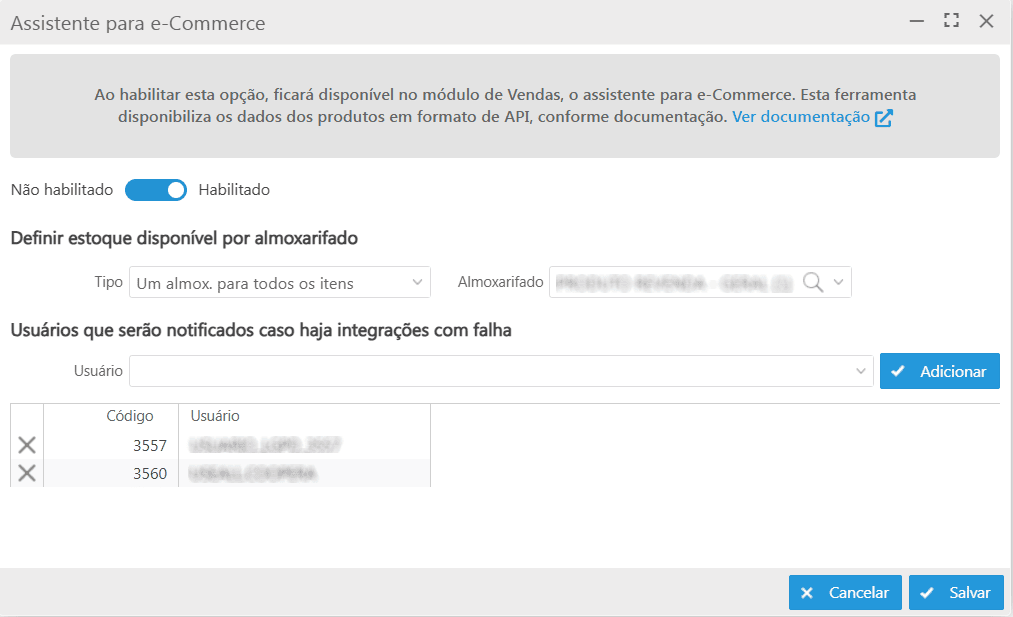1013x617 pixels.
Task: Click the Cancelar button
Action: 845,592
